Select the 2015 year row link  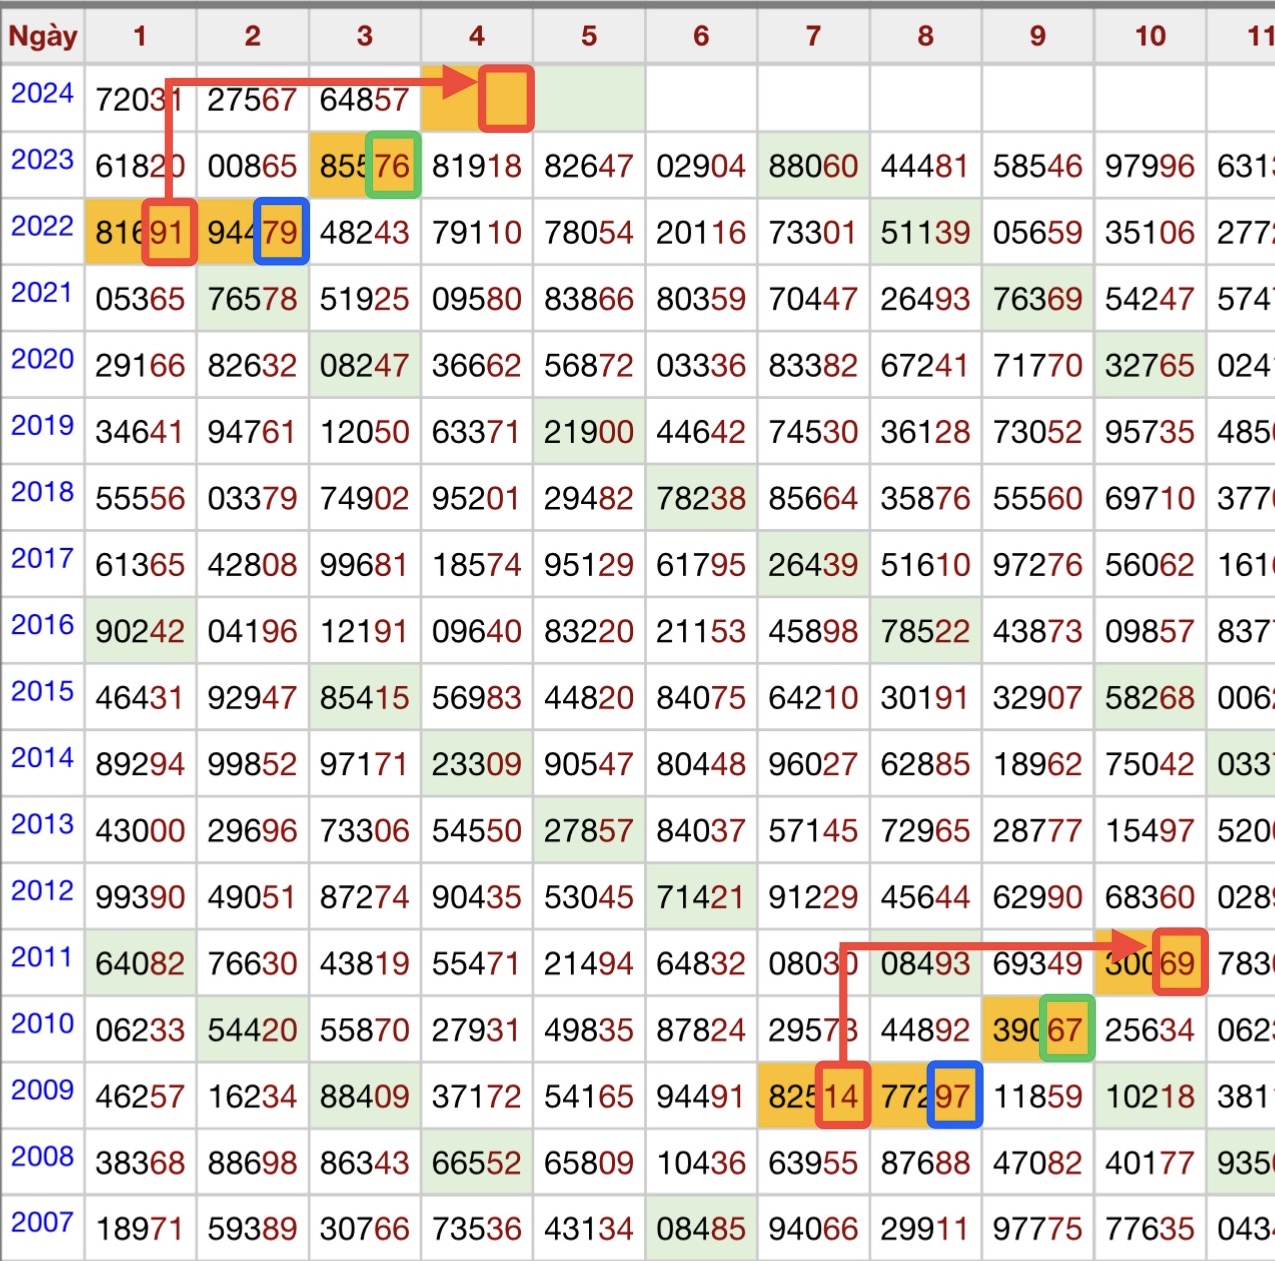(42, 691)
